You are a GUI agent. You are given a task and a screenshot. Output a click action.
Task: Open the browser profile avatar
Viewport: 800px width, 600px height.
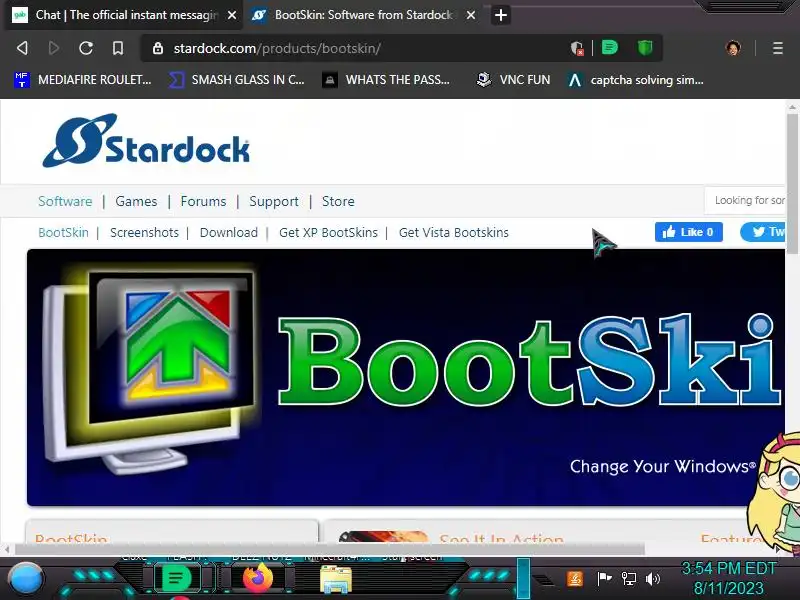[x=733, y=48]
